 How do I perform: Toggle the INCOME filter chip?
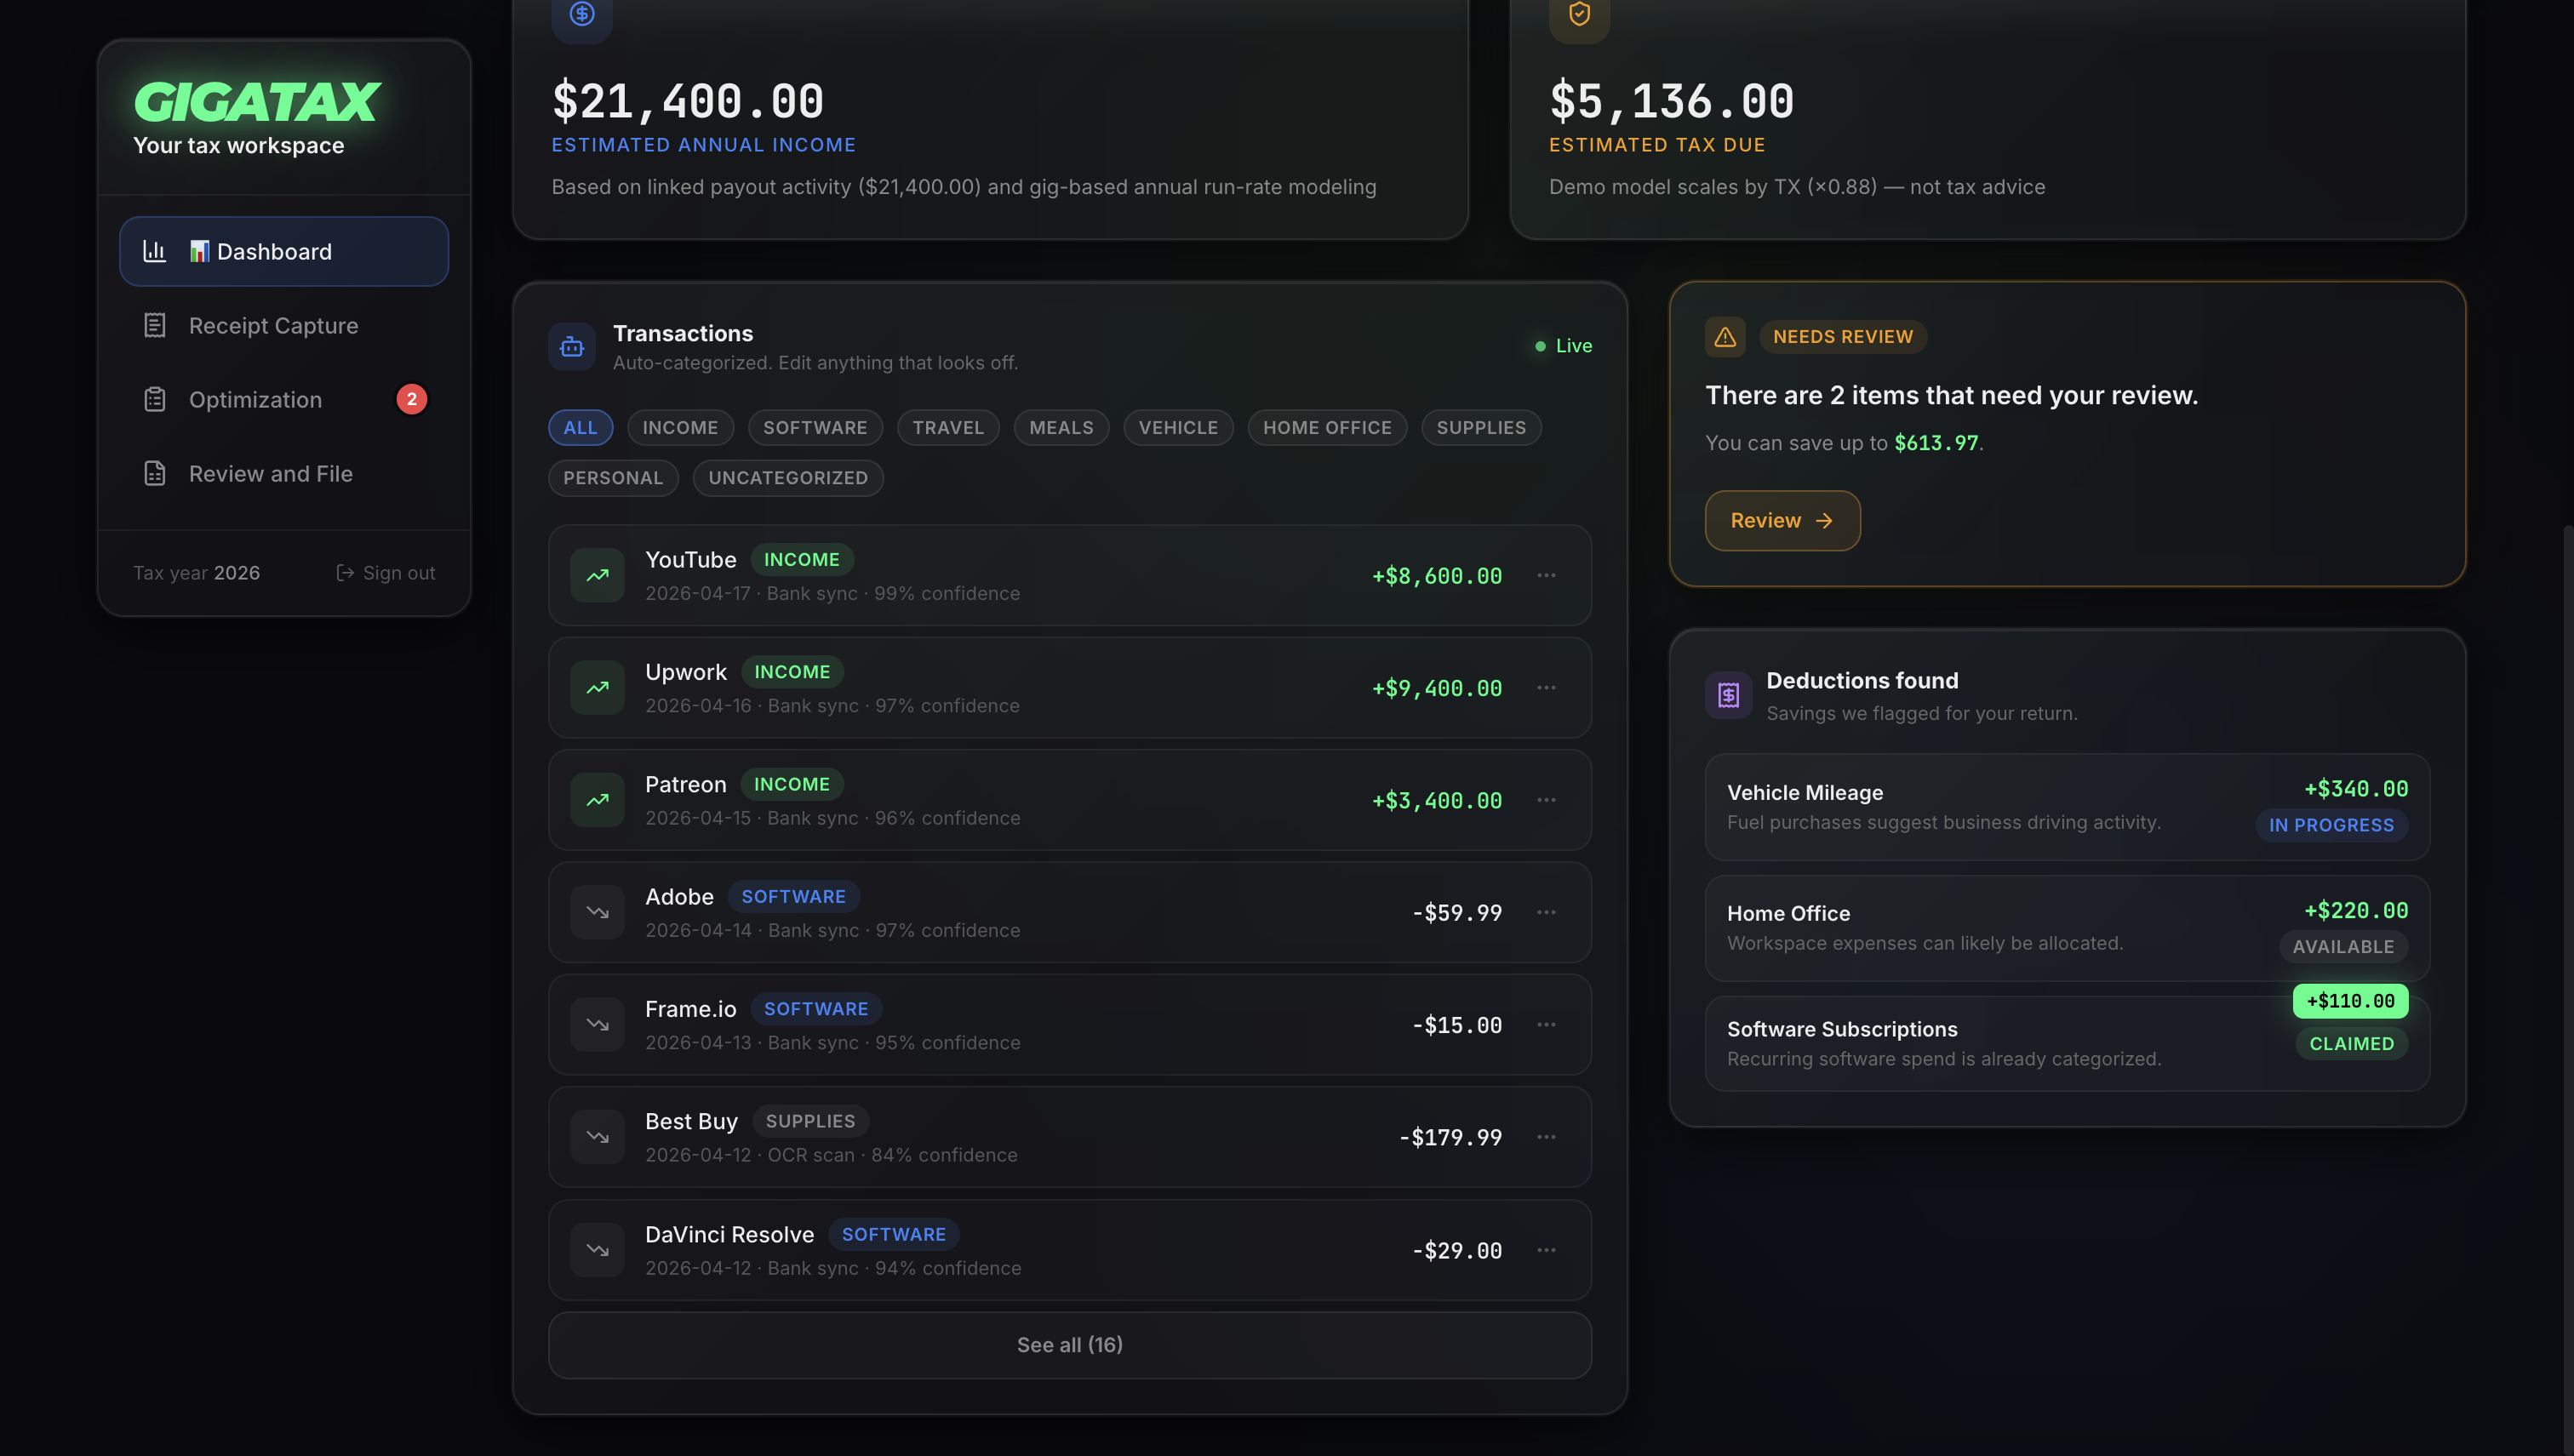click(680, 427)
